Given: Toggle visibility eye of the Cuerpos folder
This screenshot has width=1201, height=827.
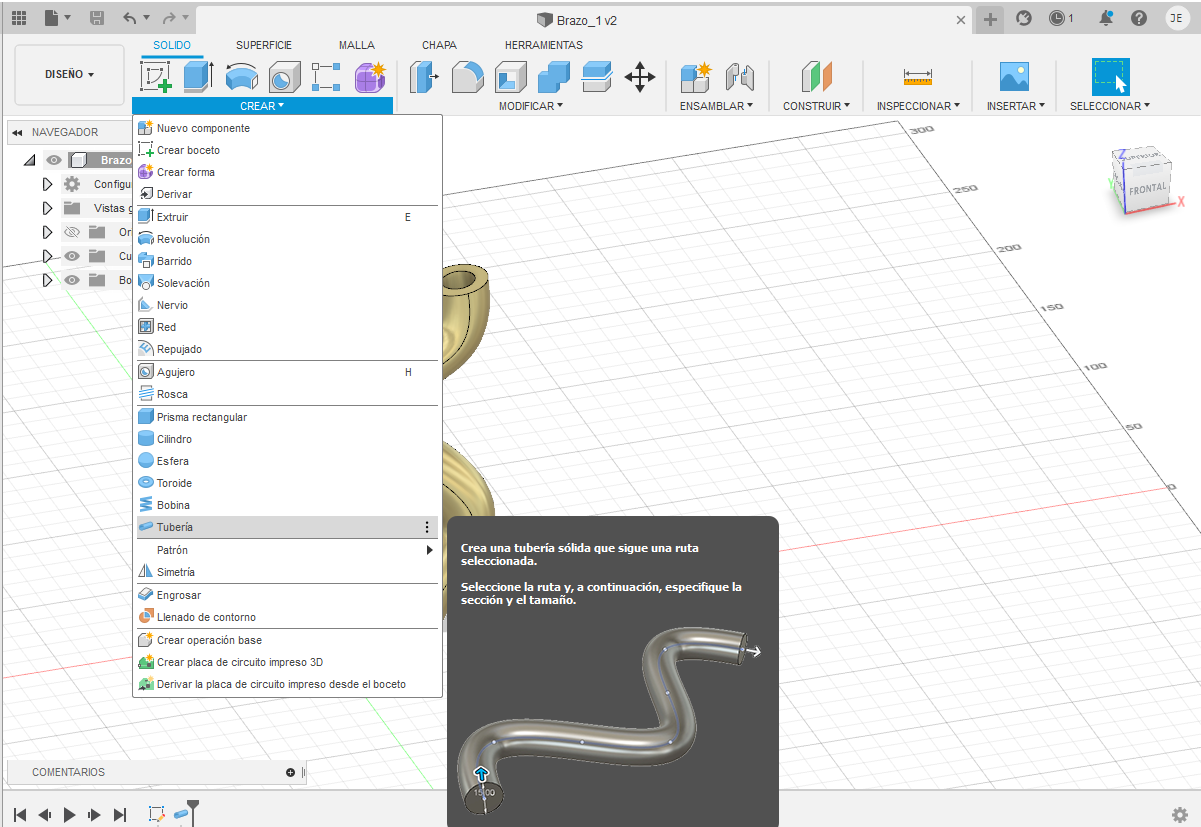Looking at the screenshot, I should point(72,256).
